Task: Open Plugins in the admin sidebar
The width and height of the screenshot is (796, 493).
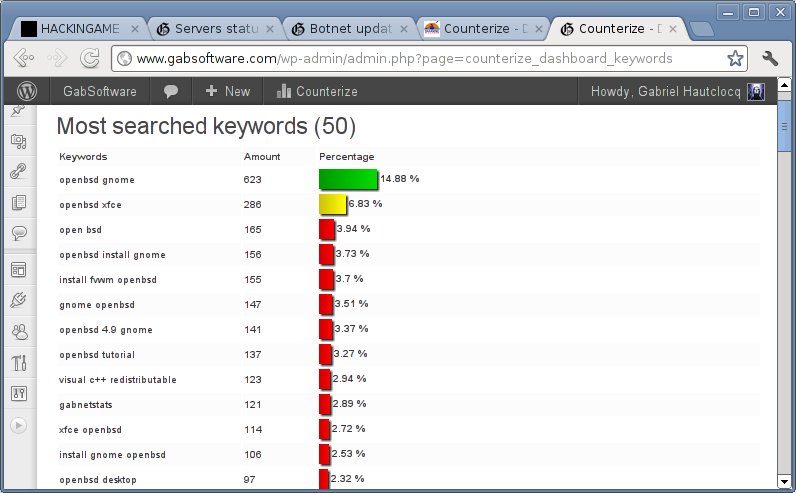Action: pyautogui.click(x=18, y=299)
